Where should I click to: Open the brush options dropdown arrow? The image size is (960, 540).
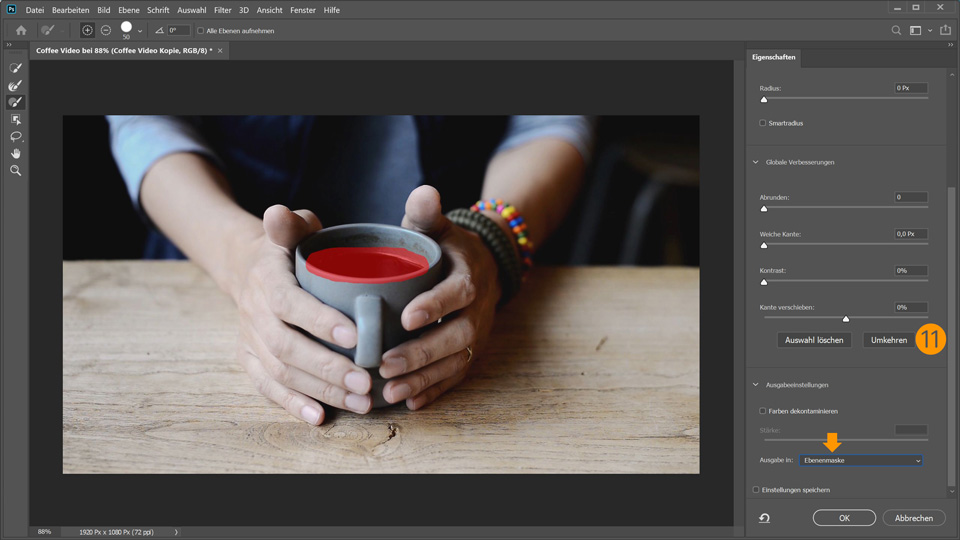(140, 31)
